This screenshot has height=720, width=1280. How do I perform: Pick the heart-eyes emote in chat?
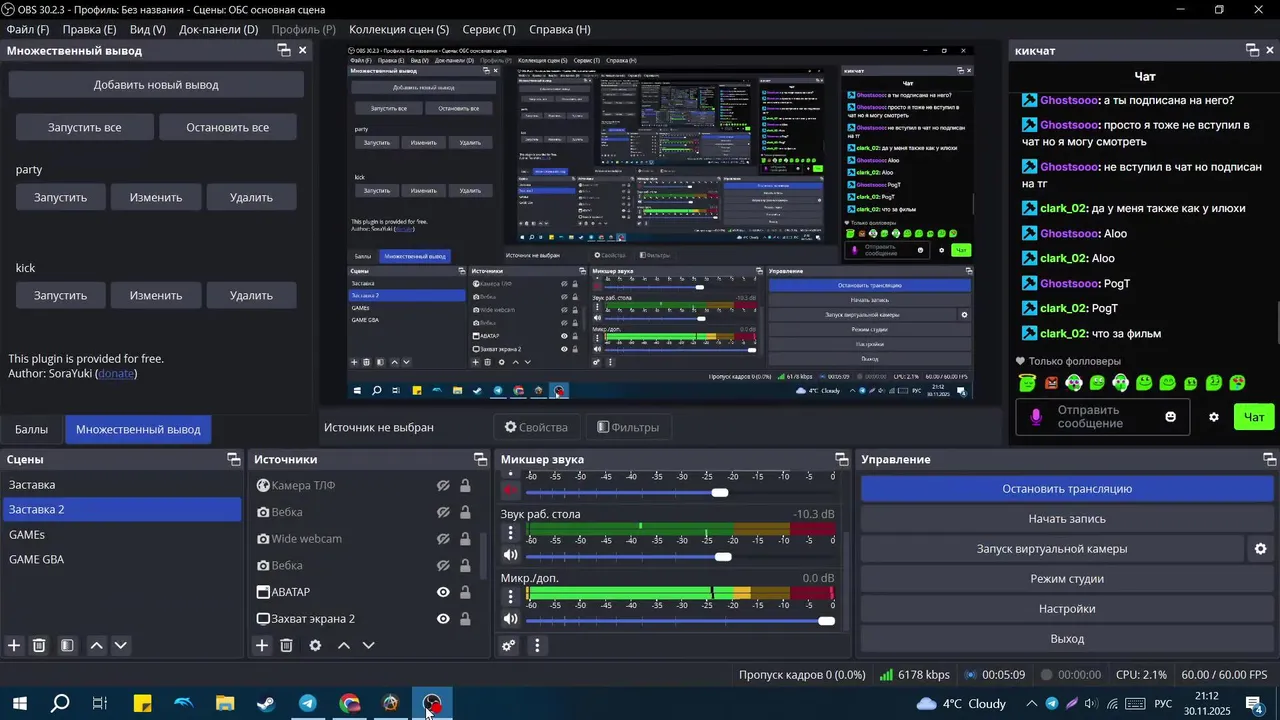1238,383
